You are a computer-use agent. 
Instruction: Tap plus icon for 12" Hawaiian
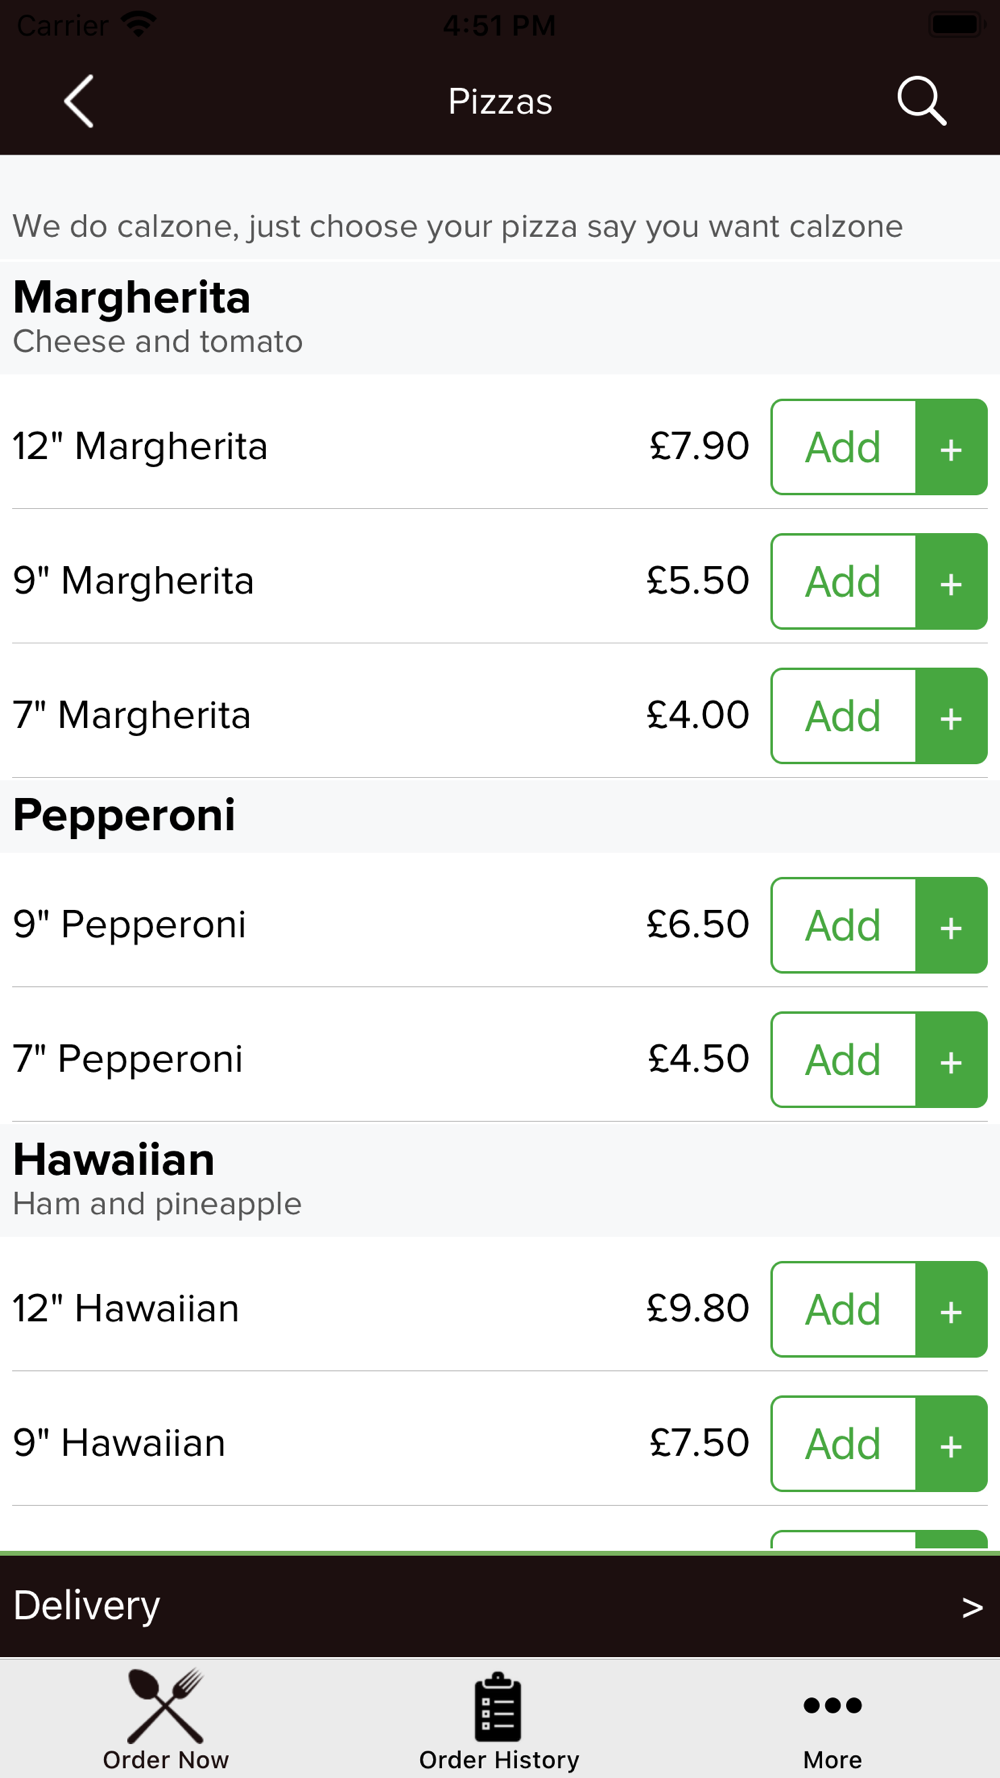[952, 1309]
